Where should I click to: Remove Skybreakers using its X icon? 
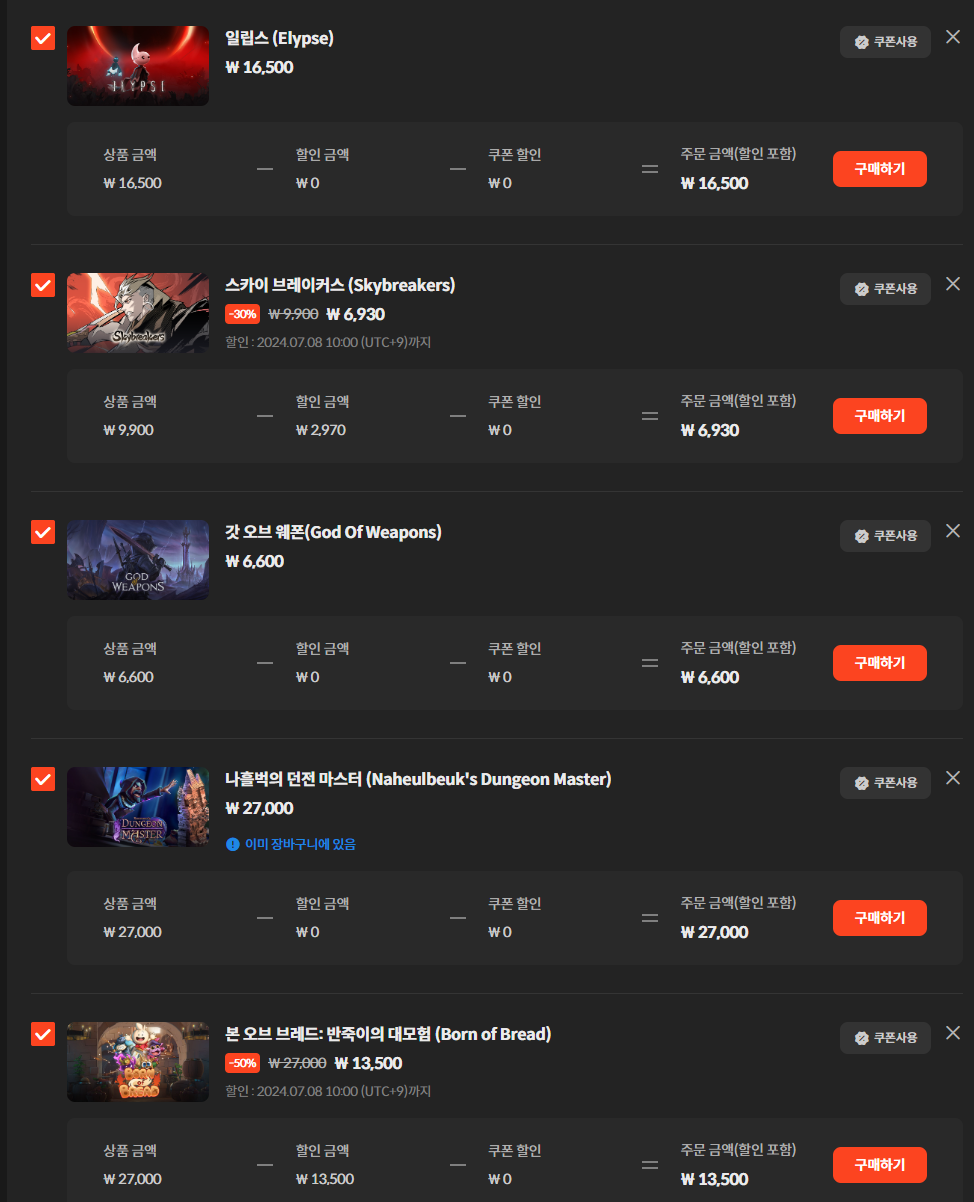pyautogui.click(x=953, y=284)
